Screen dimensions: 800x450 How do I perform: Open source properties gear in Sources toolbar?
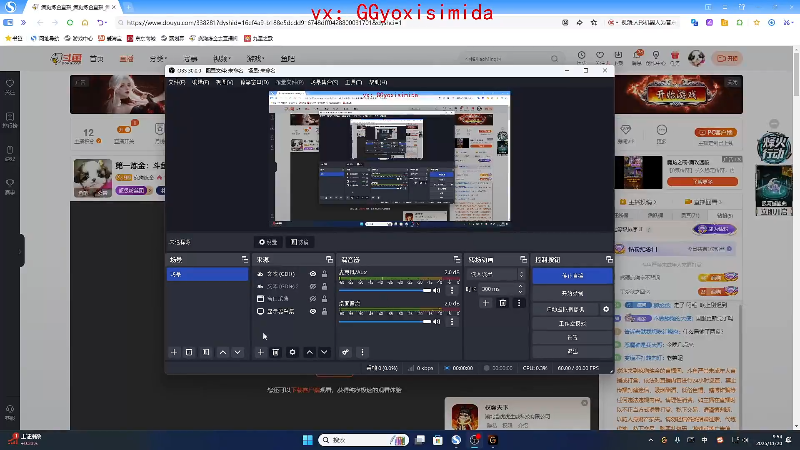[292, 352]
